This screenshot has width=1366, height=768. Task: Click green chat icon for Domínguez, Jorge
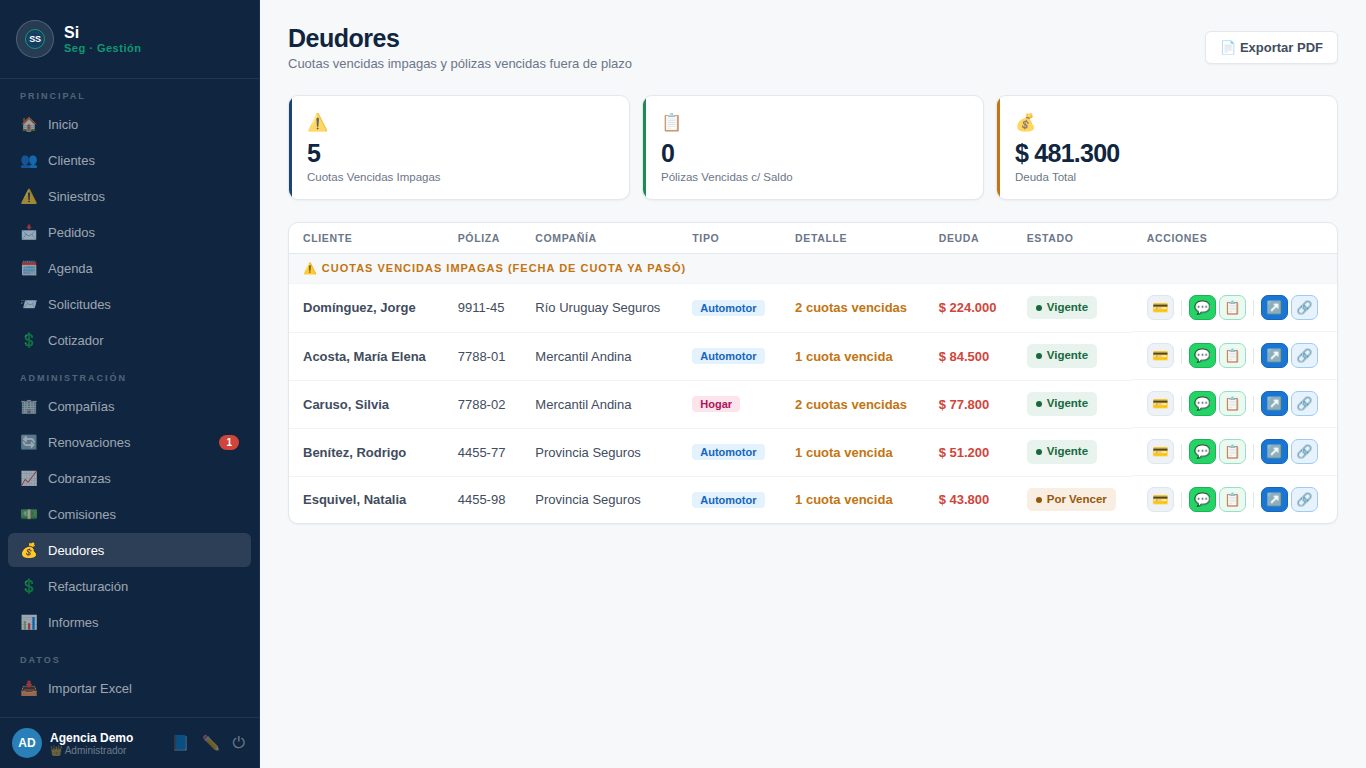1202,308
